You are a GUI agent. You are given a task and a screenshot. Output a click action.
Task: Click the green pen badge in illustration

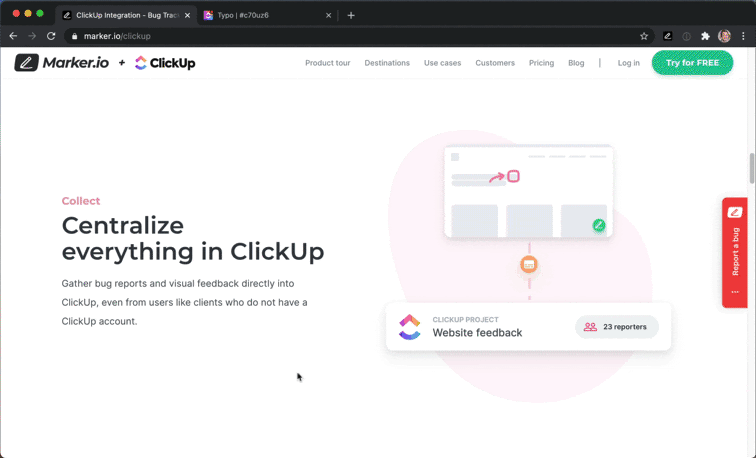[599, 225]
